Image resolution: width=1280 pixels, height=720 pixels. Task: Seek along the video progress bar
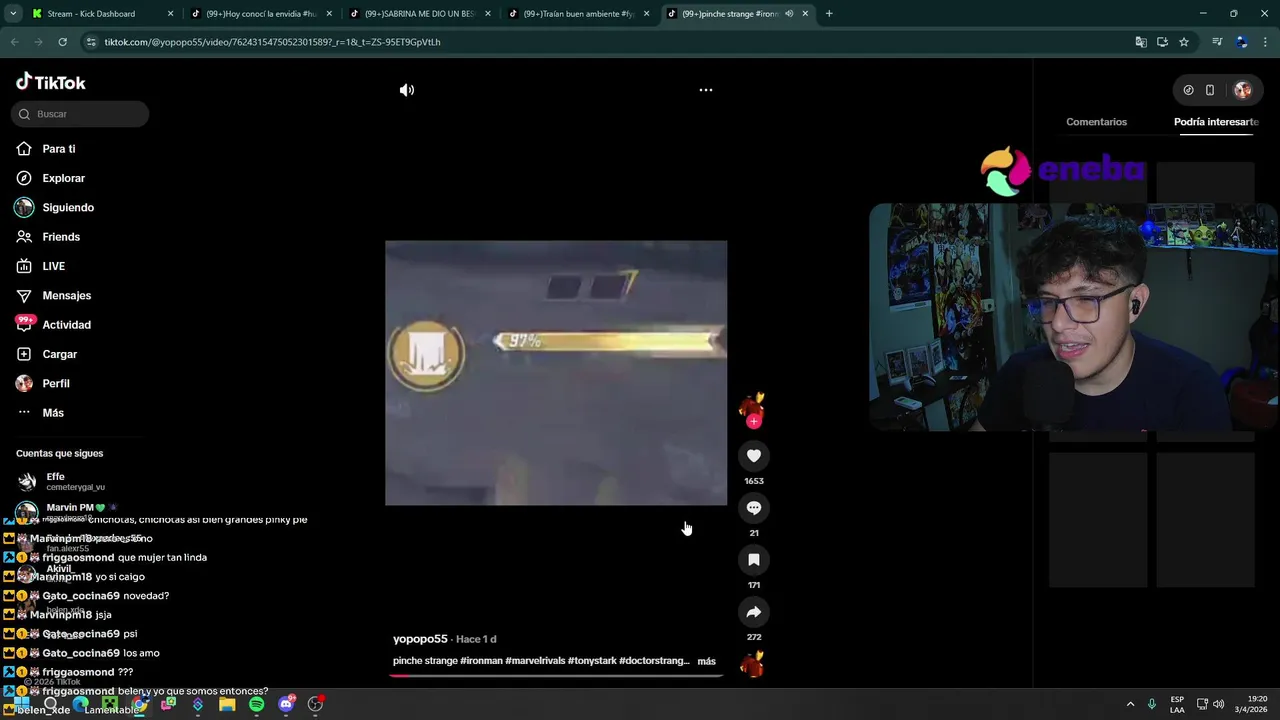(556, 675)
